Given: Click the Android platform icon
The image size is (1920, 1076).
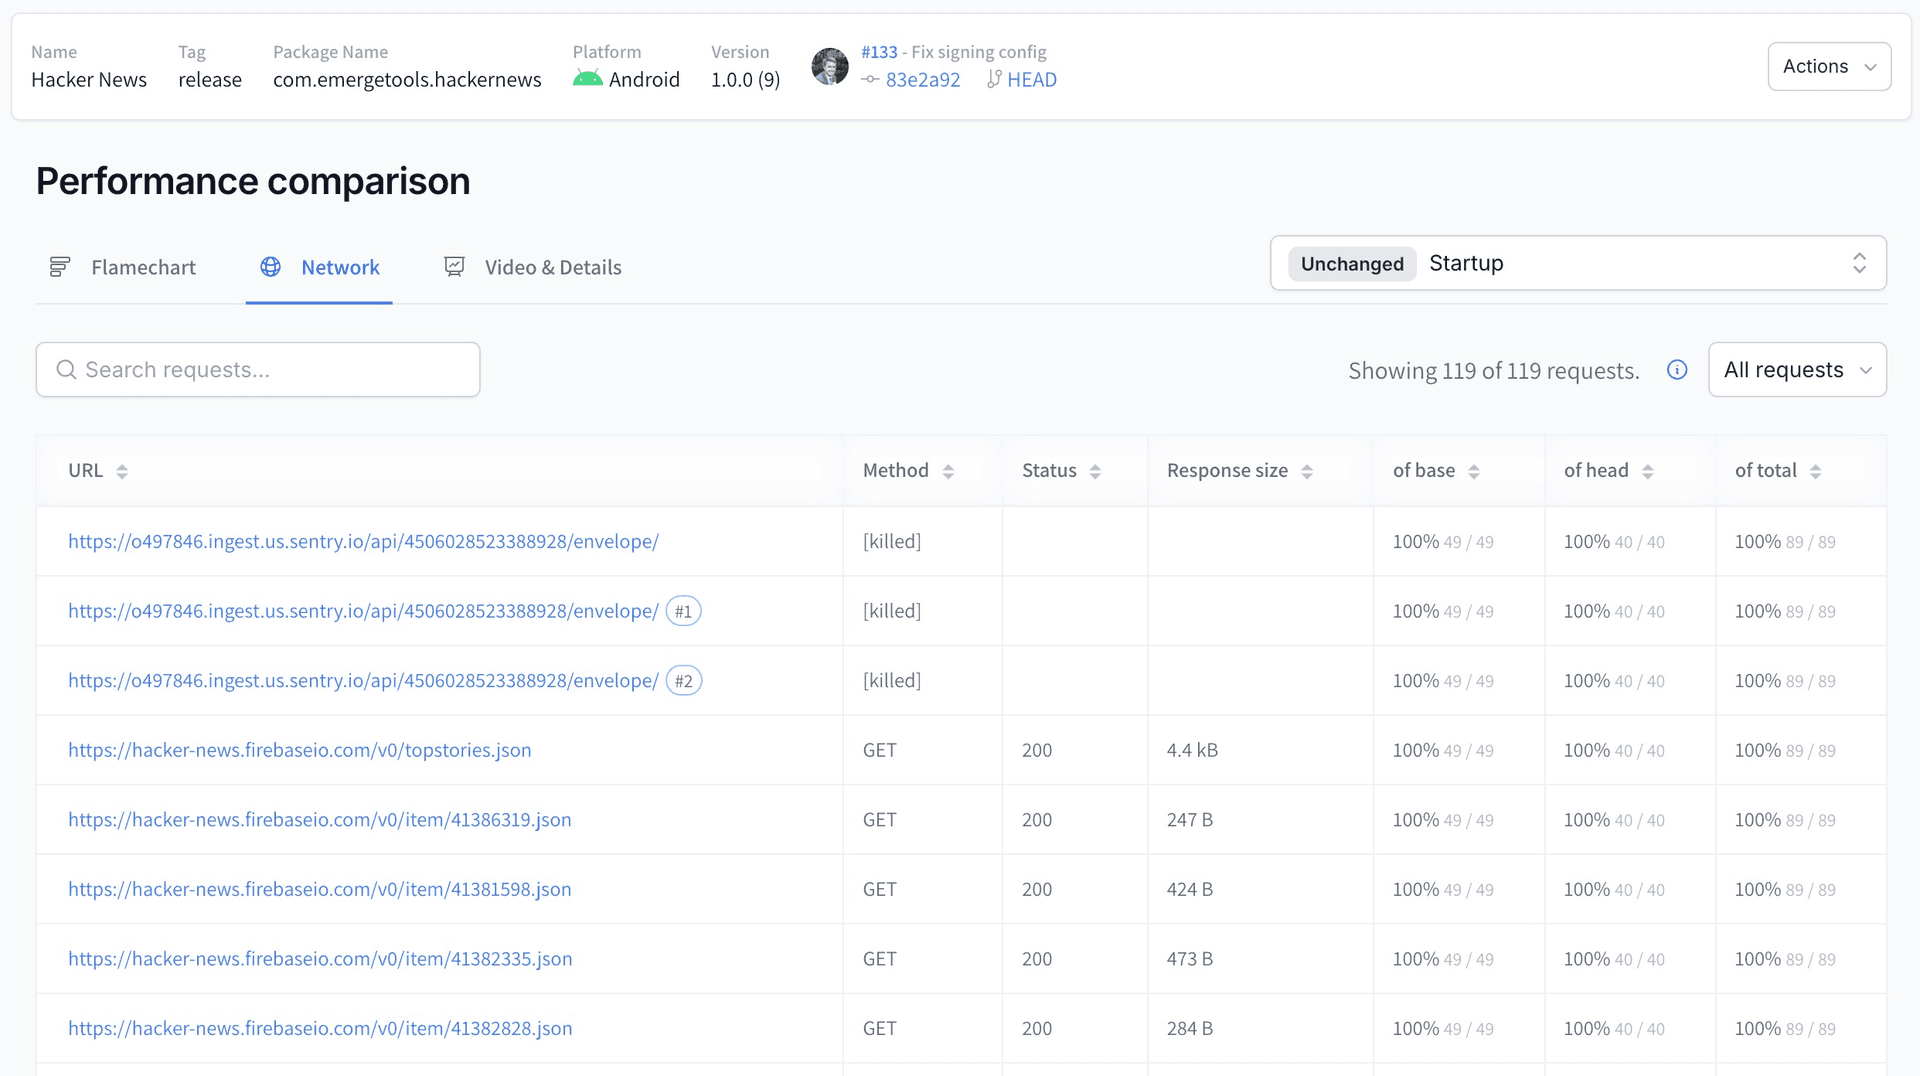Looking at the screenshot, I should pos(588,79).
